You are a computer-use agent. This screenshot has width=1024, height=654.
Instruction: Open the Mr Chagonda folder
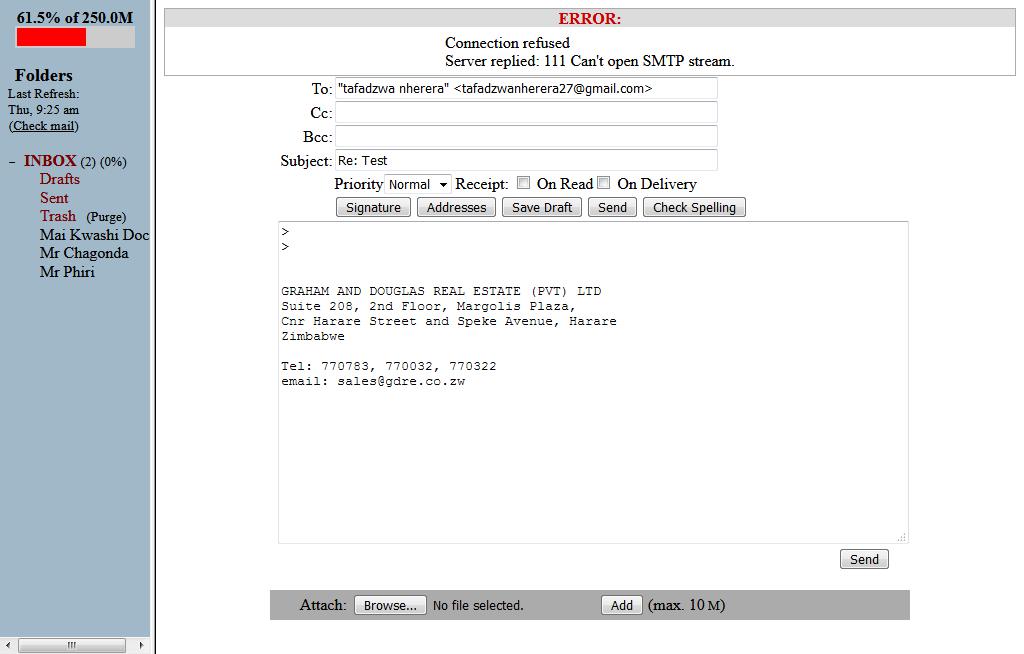click(84, 253)
